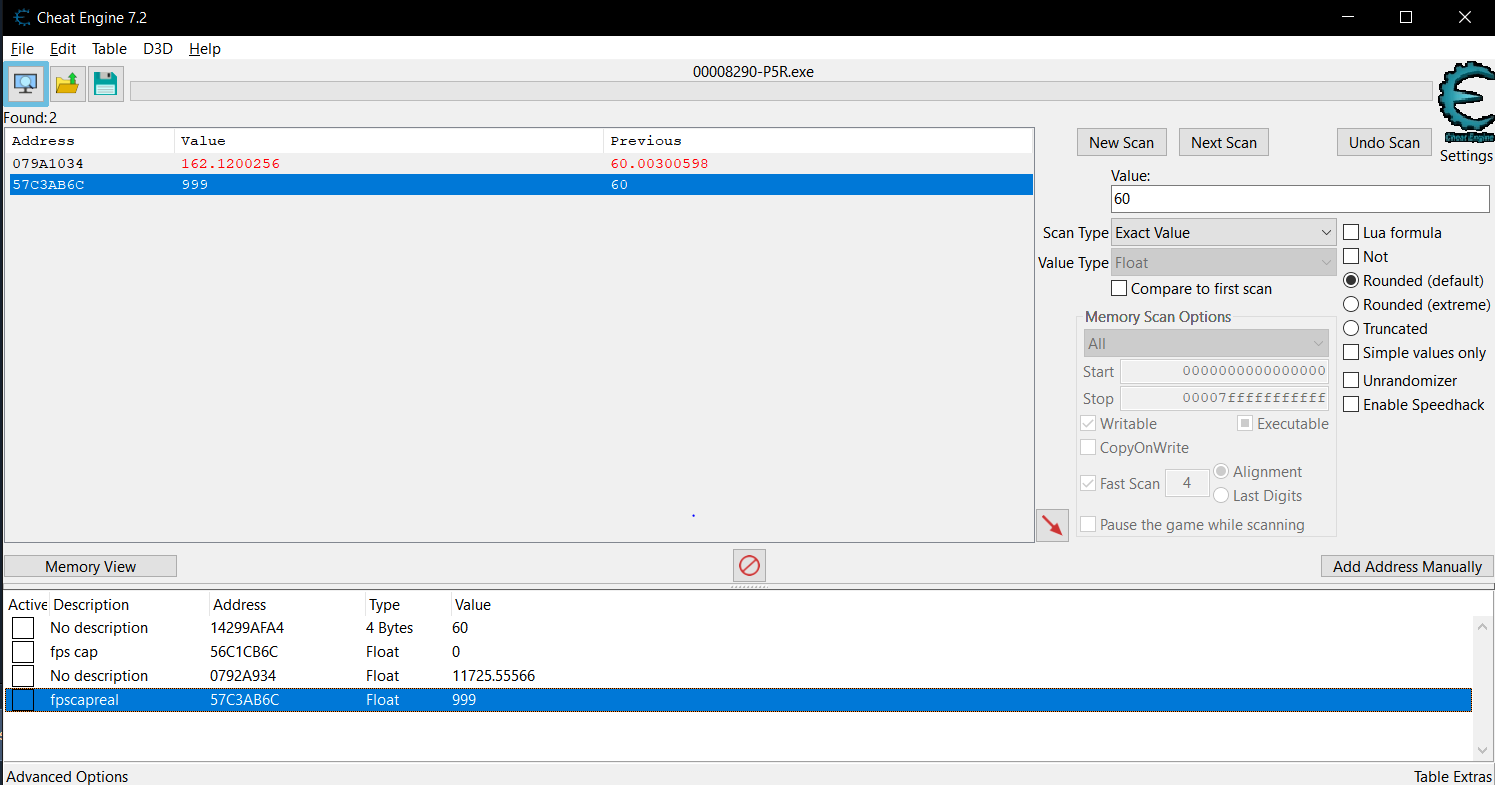Expand the memory region All dropdown
1495x785 pixels.
pos(1206,343)
